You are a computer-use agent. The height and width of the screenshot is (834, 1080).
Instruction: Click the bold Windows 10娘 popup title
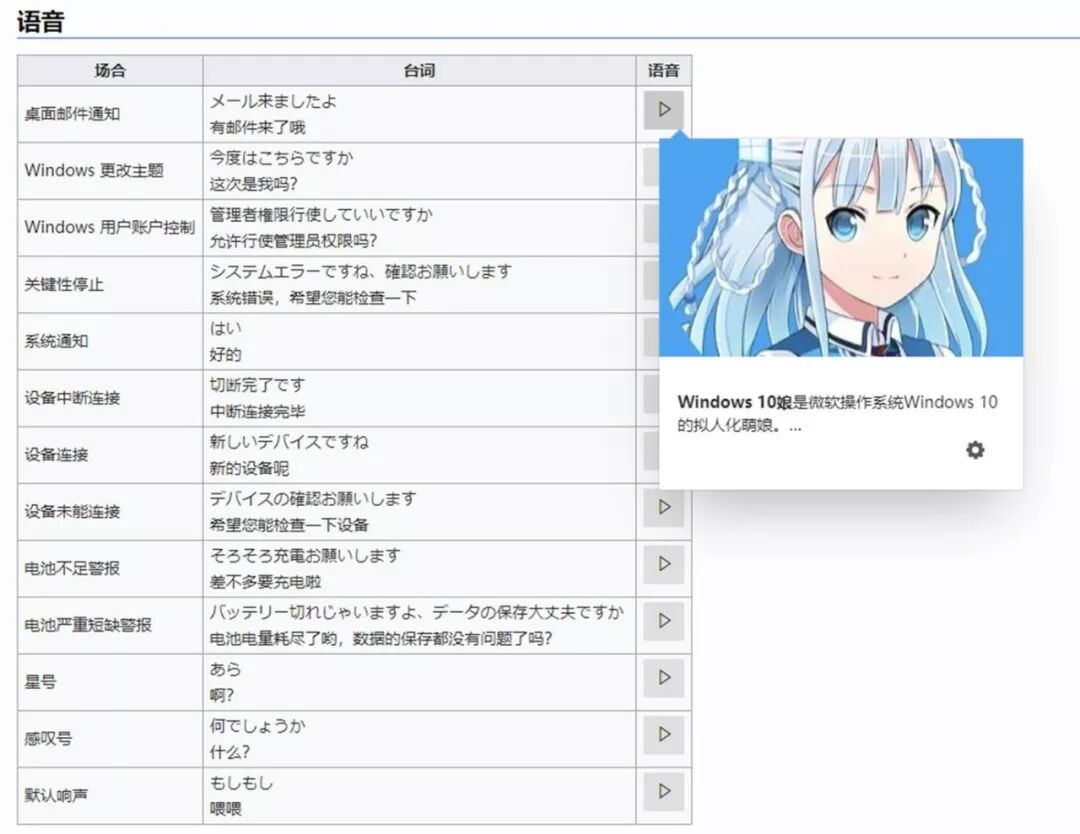734,402
